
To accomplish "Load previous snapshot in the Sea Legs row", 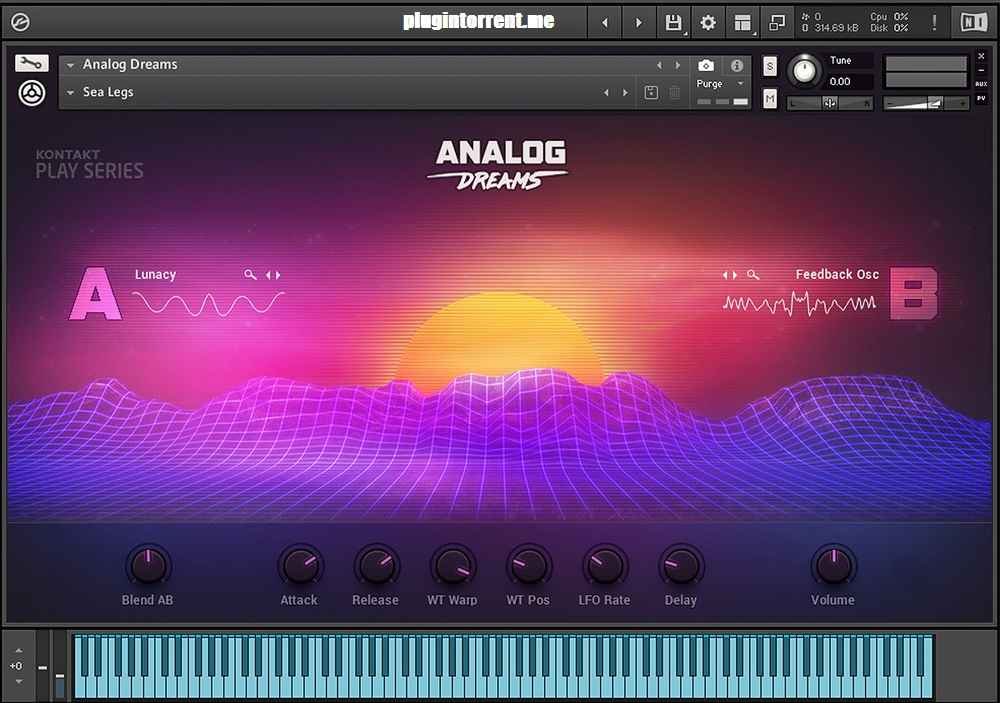I will tap(606, 92).
